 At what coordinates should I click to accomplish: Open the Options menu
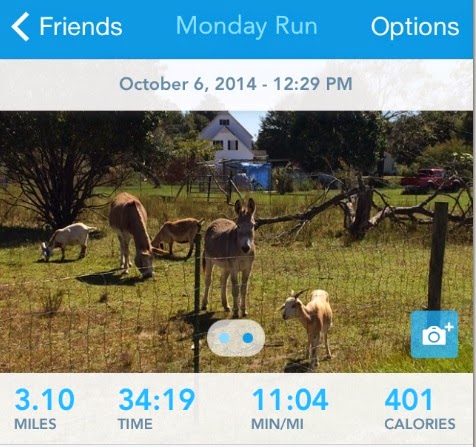[x=415, y=27]
